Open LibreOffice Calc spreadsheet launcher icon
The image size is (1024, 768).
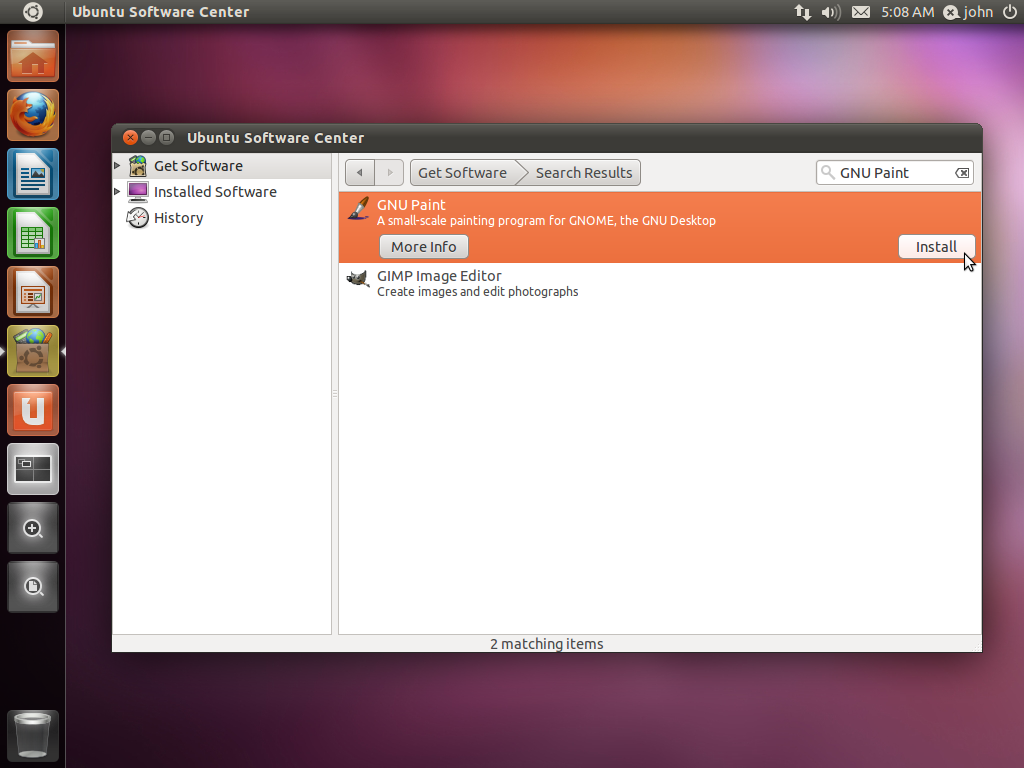(33, 233)
